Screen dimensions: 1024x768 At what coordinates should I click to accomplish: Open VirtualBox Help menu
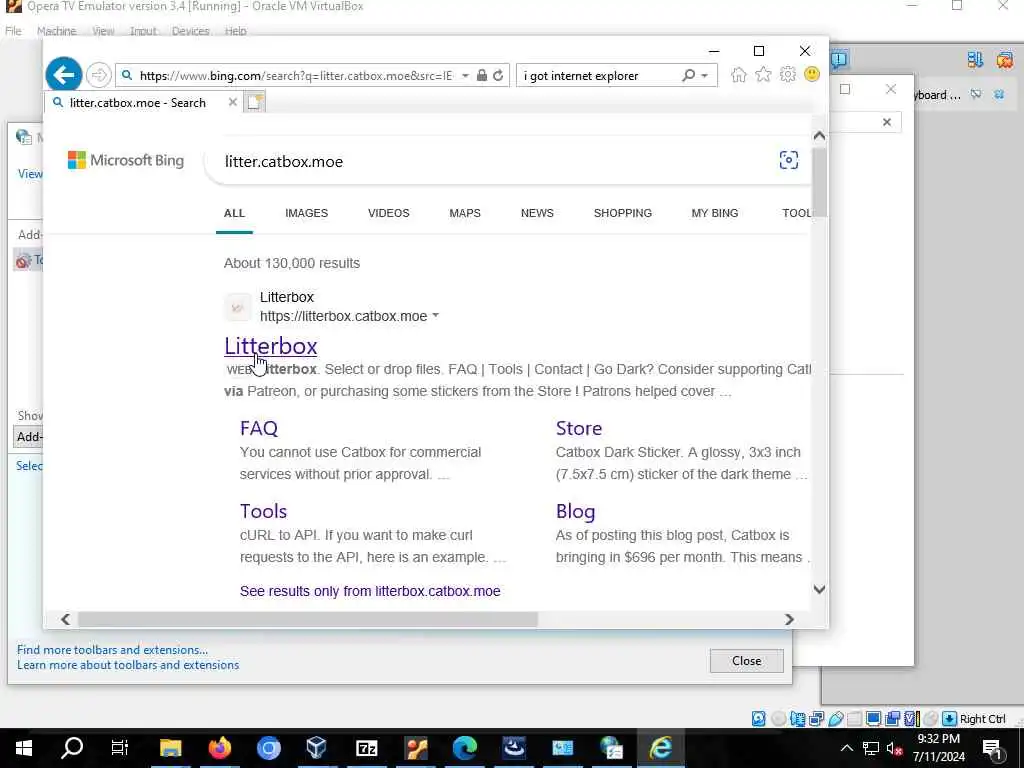point(235,31)
